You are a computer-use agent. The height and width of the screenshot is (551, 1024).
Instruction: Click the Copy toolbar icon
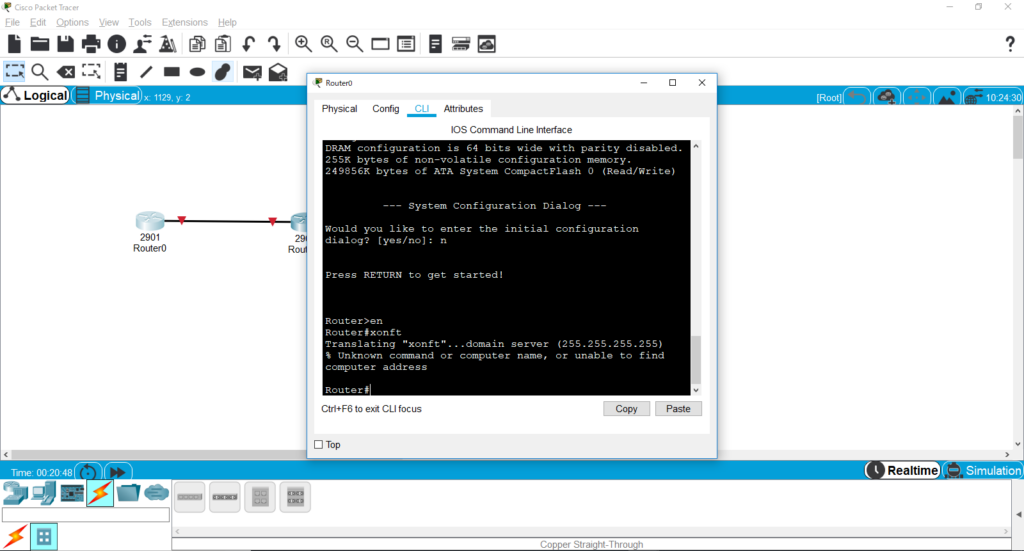(197, 44)
